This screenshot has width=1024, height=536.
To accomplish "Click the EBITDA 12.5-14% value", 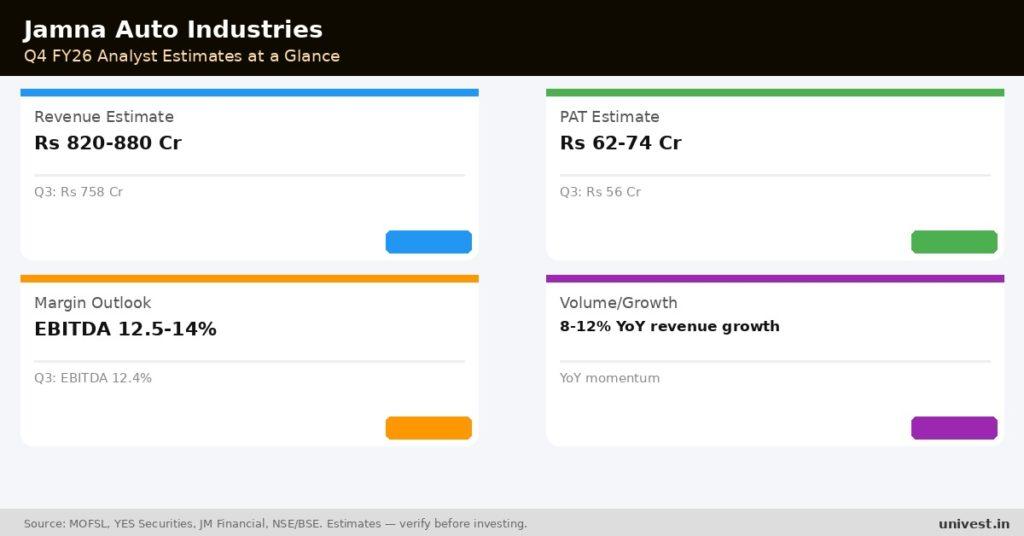I will click(125, 328).
